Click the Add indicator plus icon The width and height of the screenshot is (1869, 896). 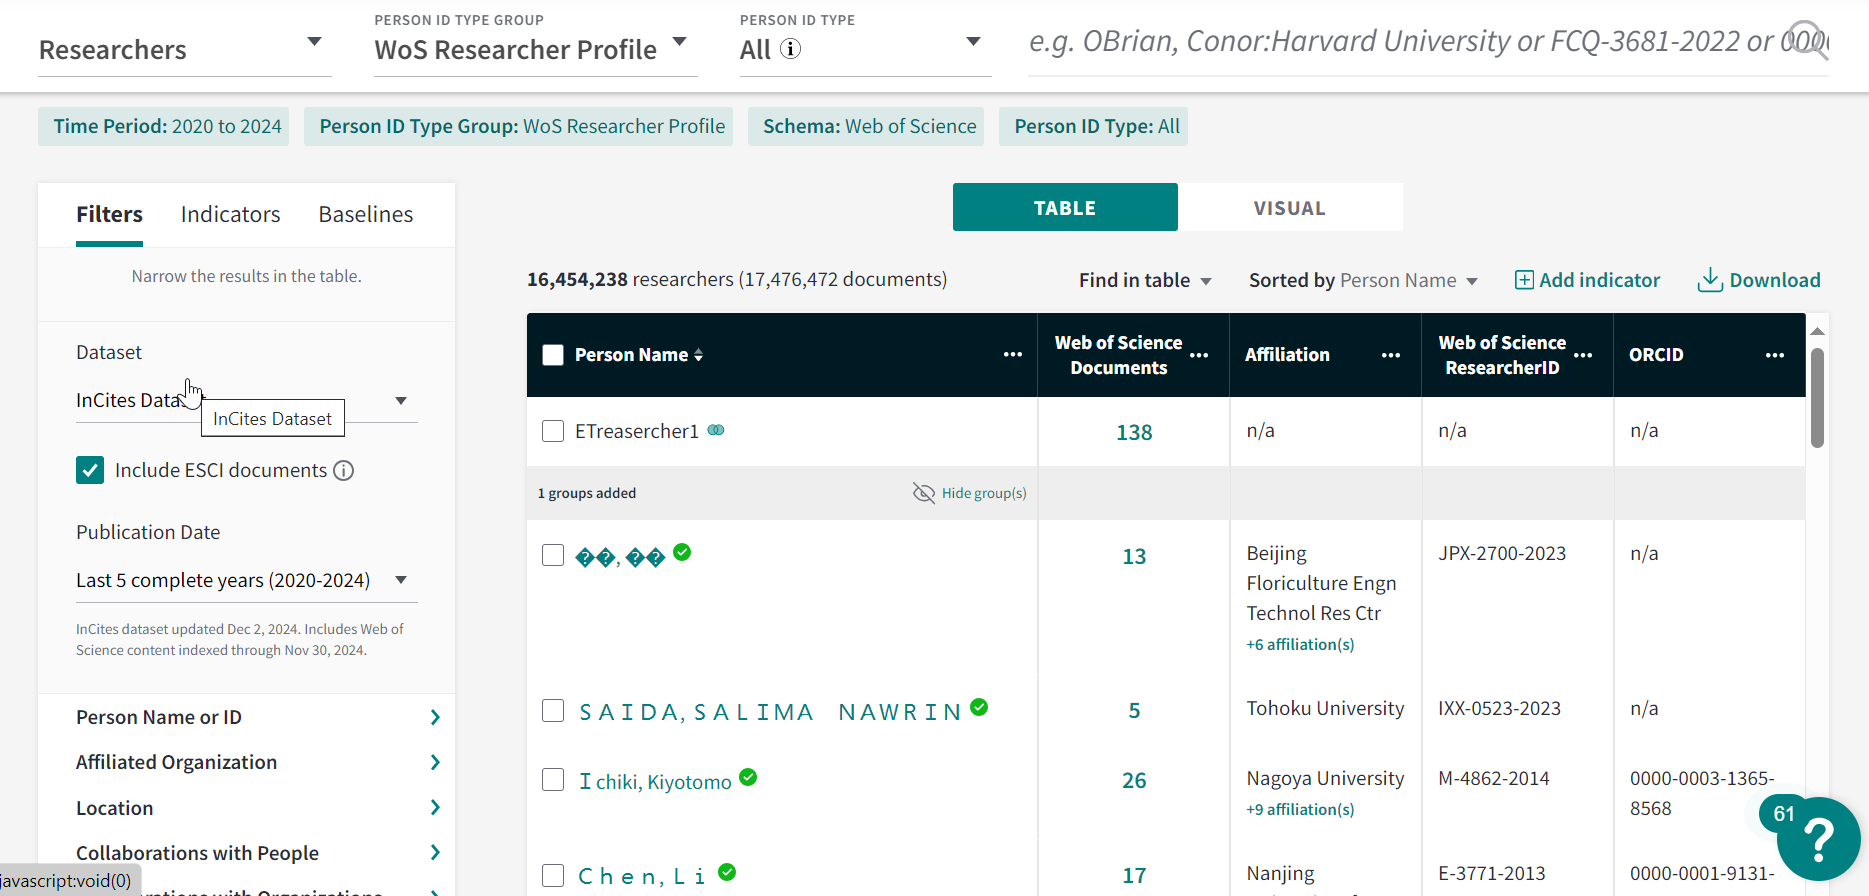tap(1524, 280)
